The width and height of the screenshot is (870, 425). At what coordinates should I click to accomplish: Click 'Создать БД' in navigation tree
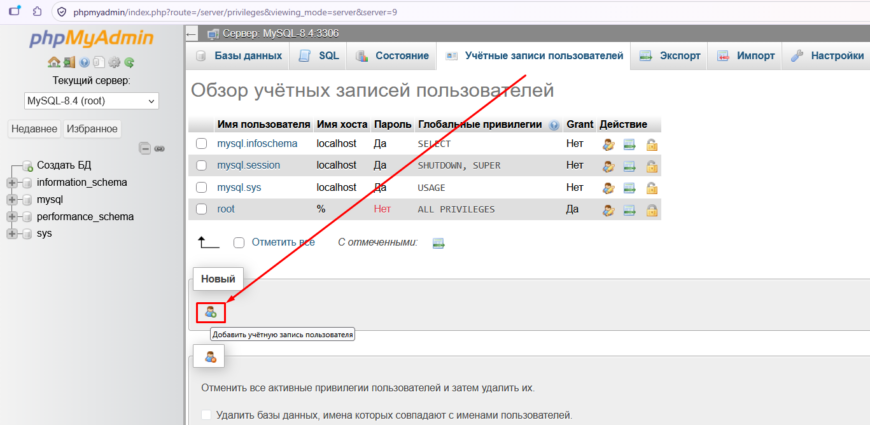[64, 165]
